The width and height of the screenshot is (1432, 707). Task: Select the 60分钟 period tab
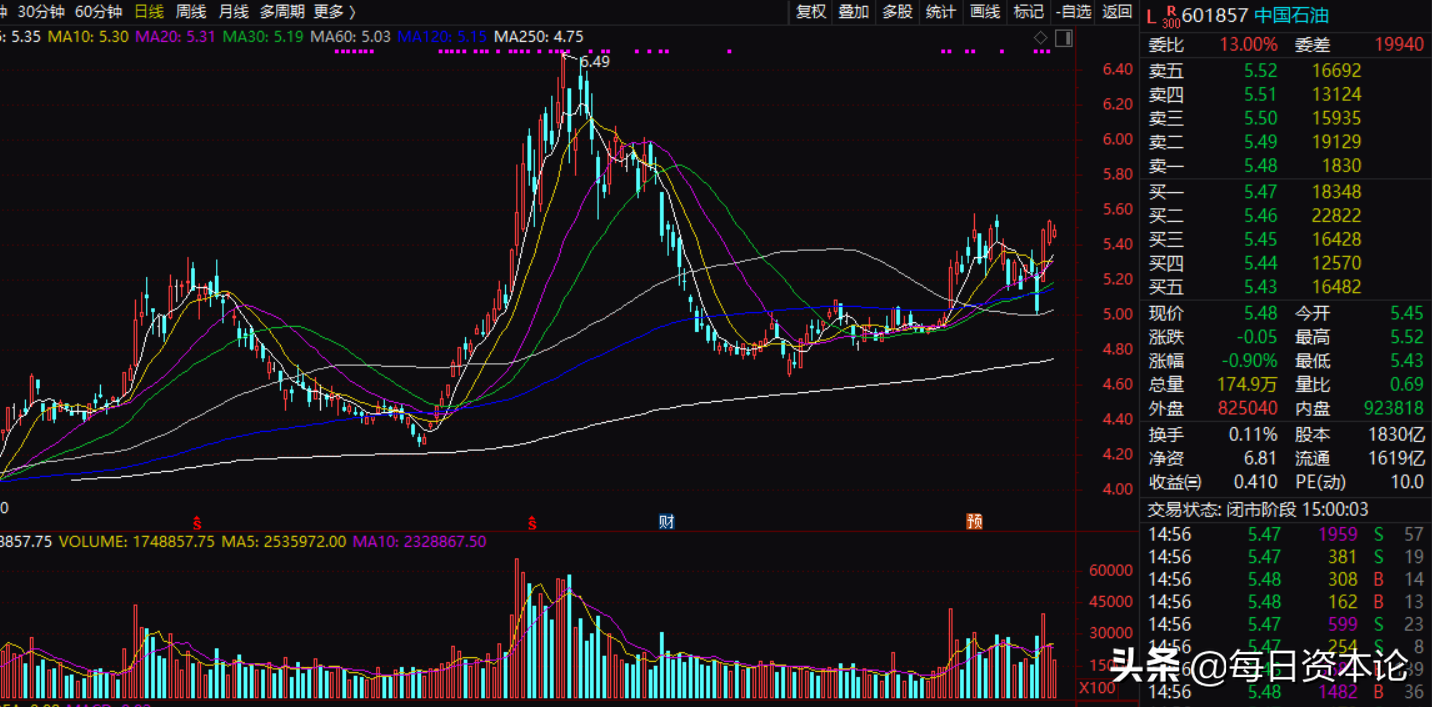coord(99,12)
